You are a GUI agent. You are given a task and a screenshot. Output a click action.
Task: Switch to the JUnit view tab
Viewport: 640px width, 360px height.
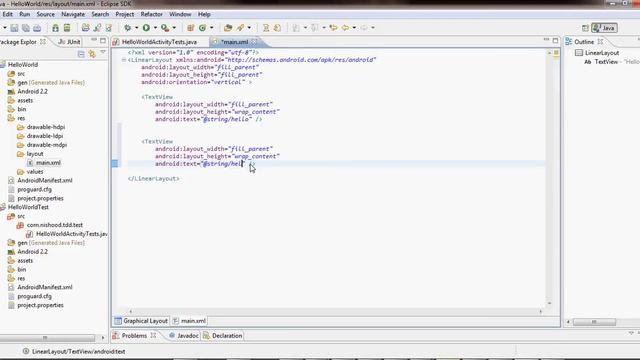click(x=69, y=42)
